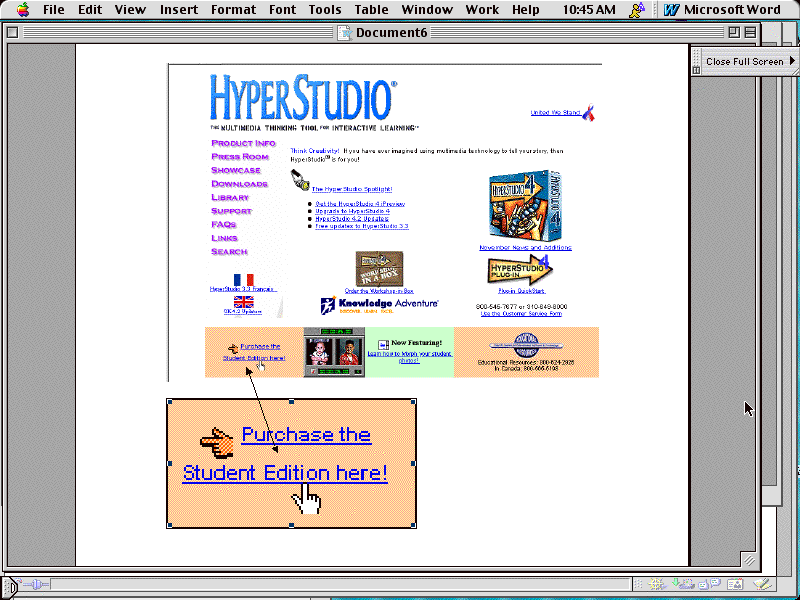
Task: Click the Document6 window zoom box
Action: pyautogui.click(x=734, y=33)
